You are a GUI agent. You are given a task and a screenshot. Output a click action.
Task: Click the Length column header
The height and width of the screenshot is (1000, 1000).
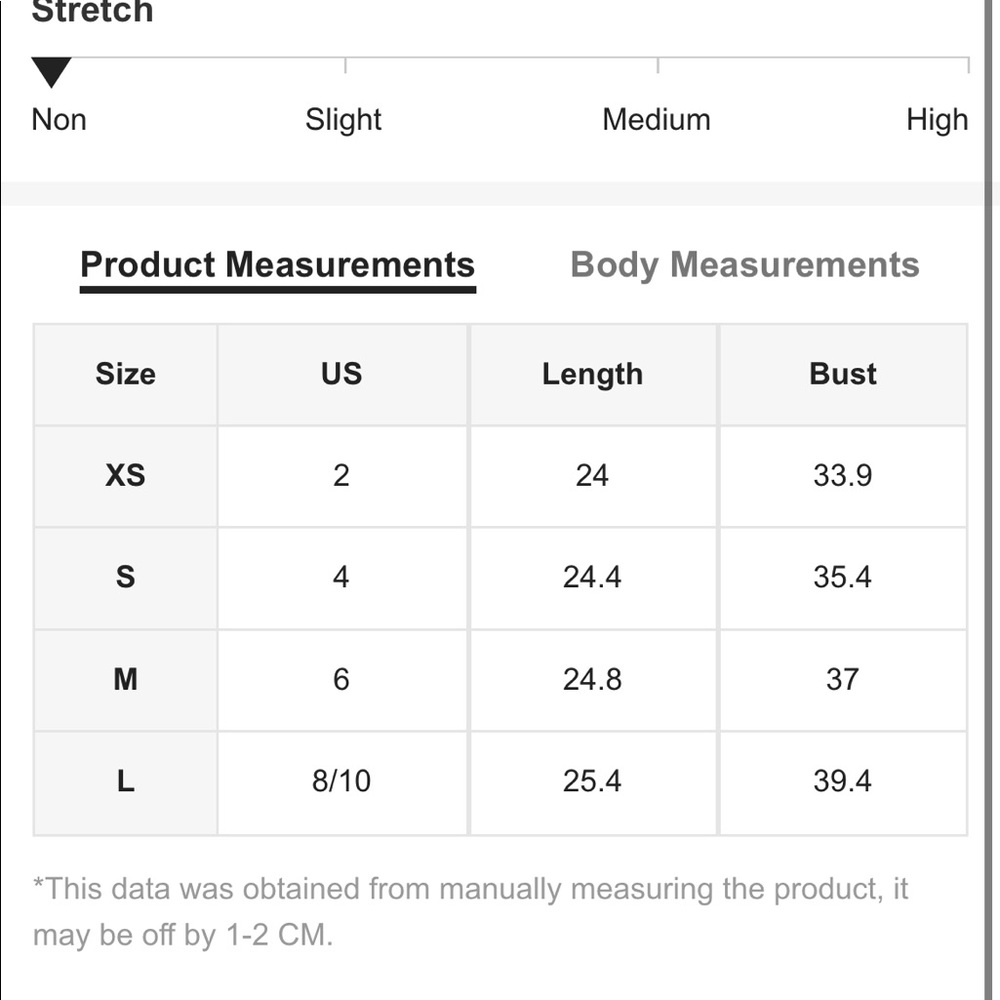592,374
